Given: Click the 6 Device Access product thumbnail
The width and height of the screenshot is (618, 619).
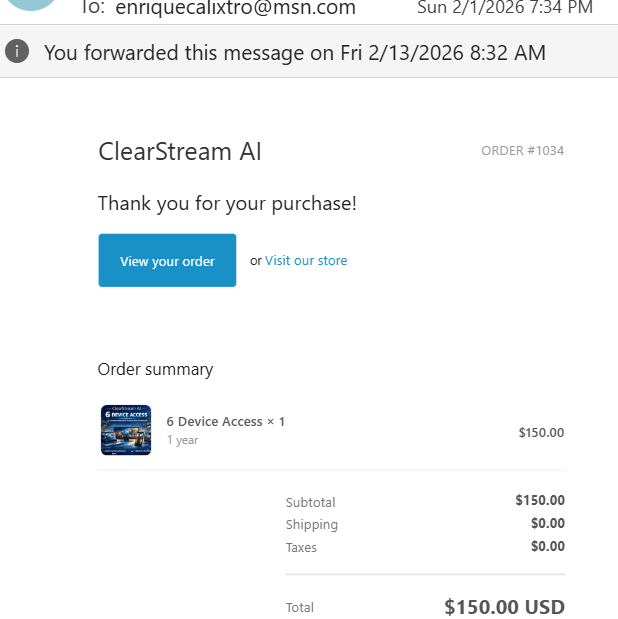Looking at the screenshot, I should click(x=126, y=430).
